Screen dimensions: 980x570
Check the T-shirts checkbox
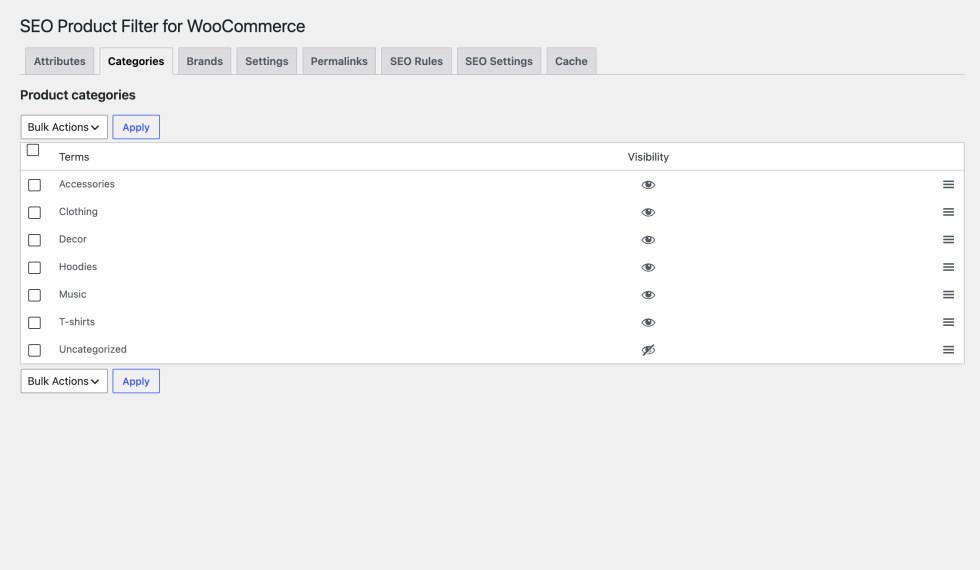pyautogui.click(x=34, y=322)
